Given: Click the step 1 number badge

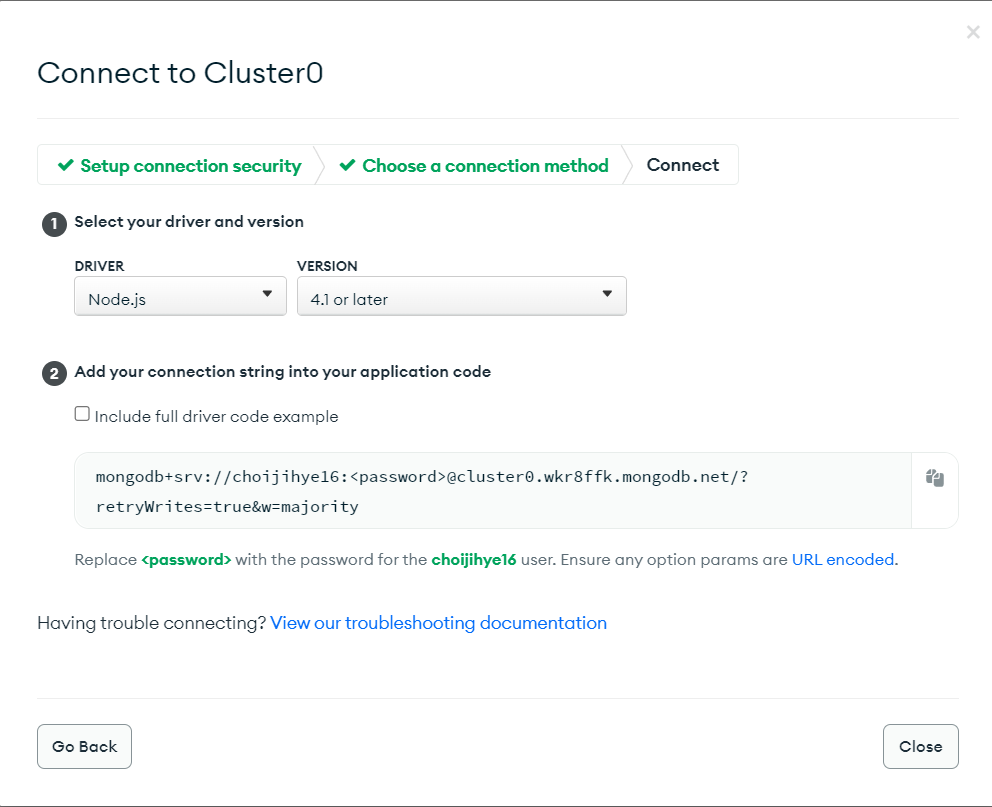Looking at the screenshot, I should click(54, 224).
